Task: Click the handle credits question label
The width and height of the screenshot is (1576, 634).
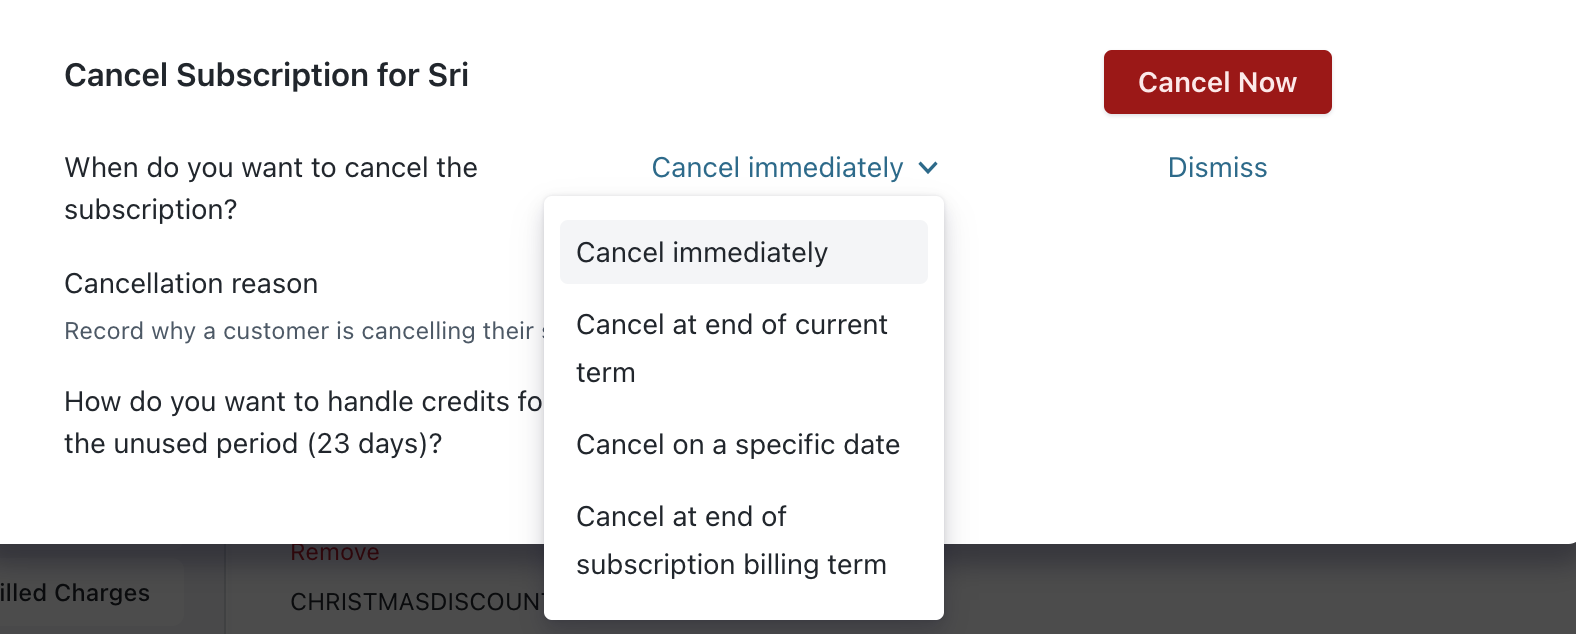Action: tap(302, 402)
